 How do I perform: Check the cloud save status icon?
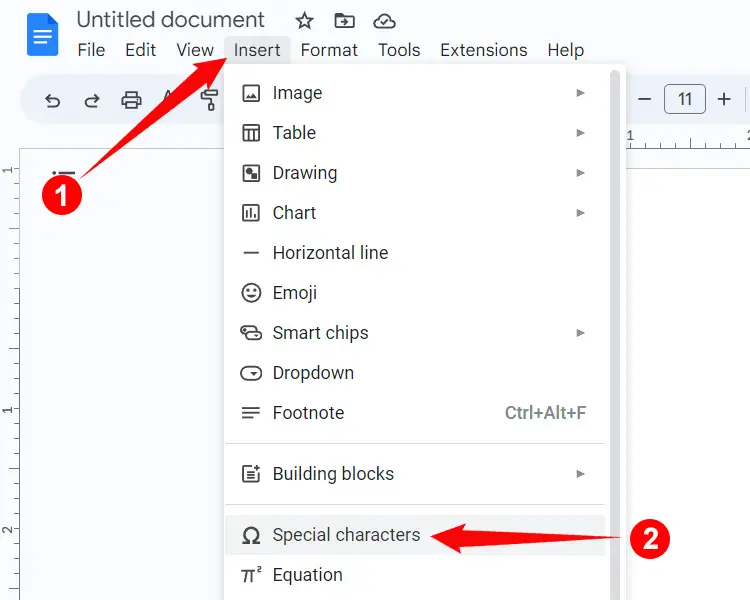pyautogui.click(x=383, y=21)
